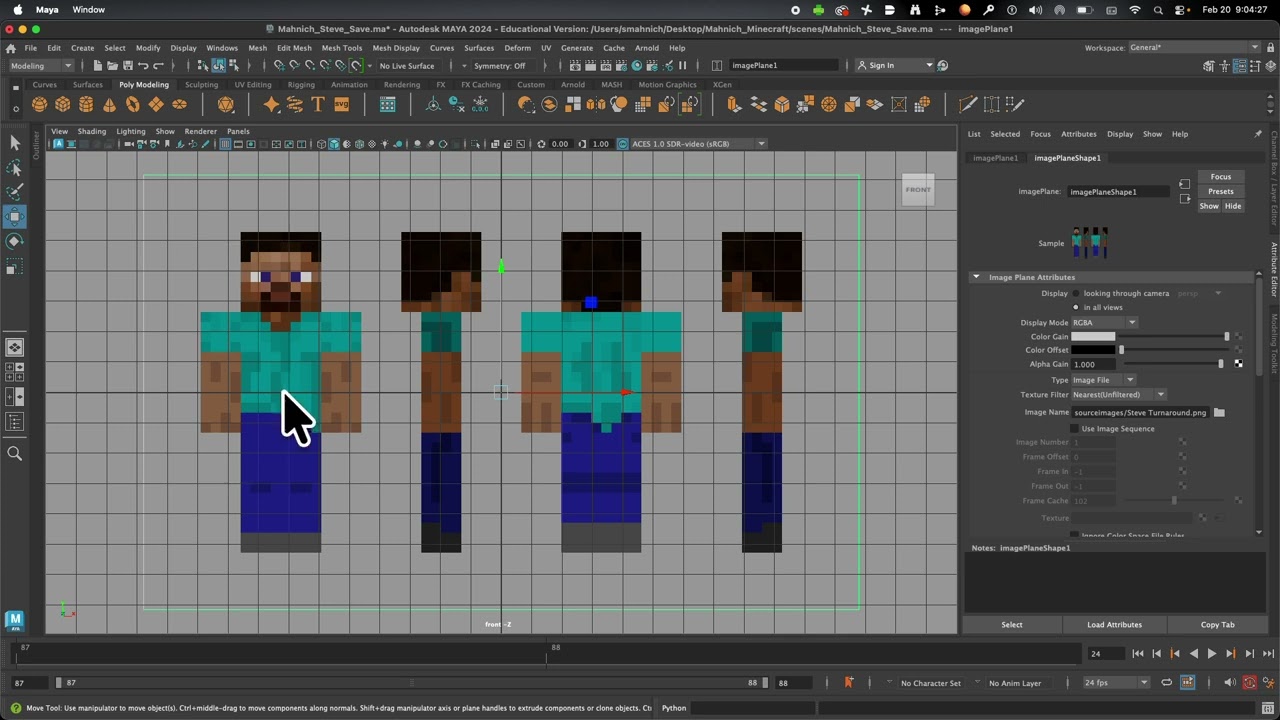
Task: Open the Edit Mesh menu
Action: coord(294,48)
